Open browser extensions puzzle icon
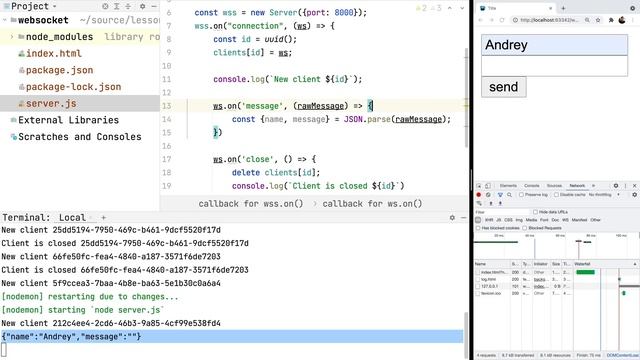Image resolution: width=640 pixels, height=360 pixels. point(611,20)
